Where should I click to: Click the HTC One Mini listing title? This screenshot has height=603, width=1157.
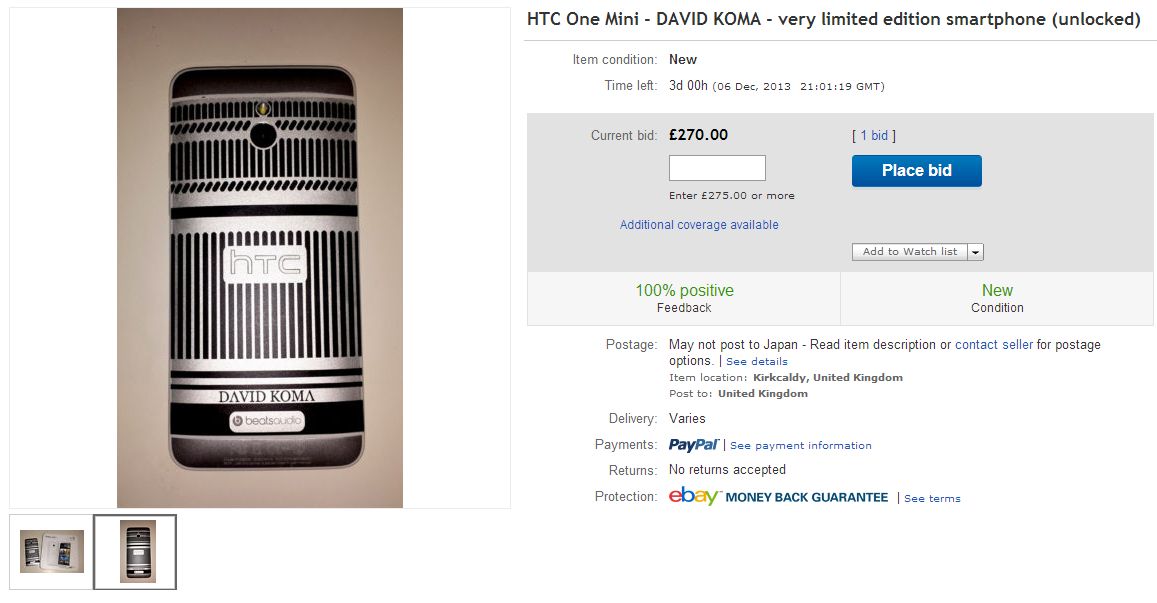tap(833, 20)
